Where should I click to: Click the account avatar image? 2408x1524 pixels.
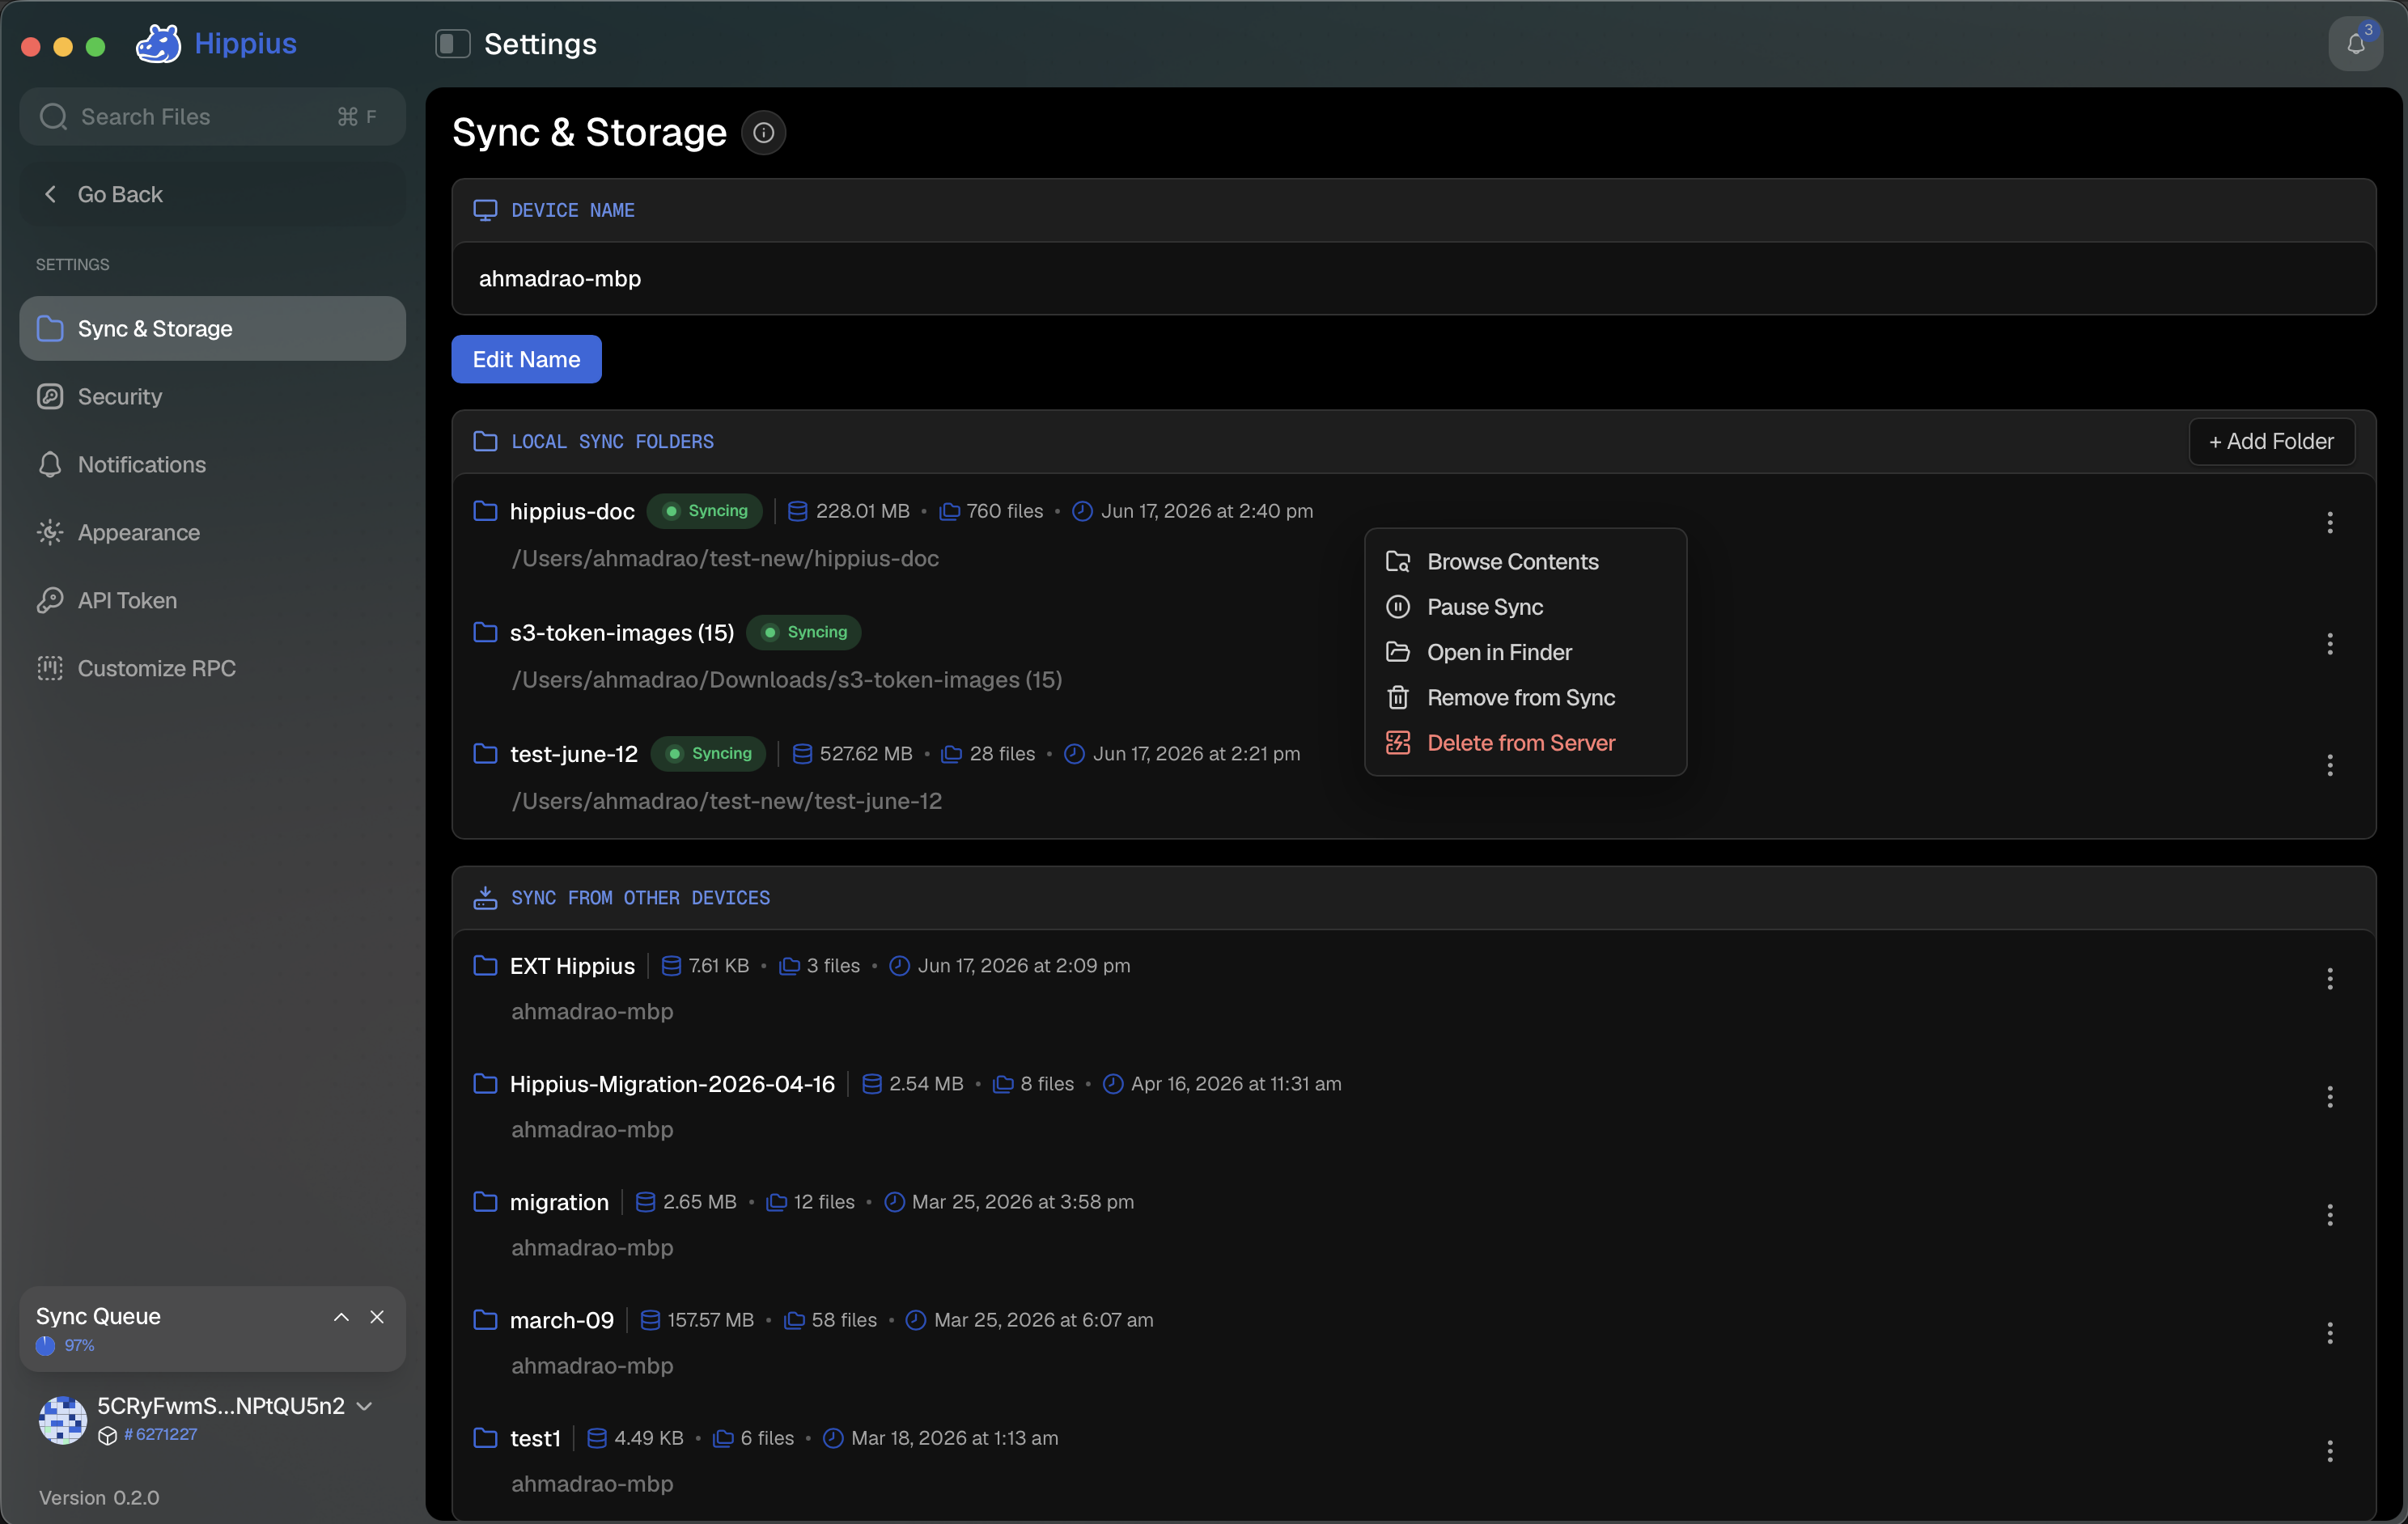click(62, 1420)
